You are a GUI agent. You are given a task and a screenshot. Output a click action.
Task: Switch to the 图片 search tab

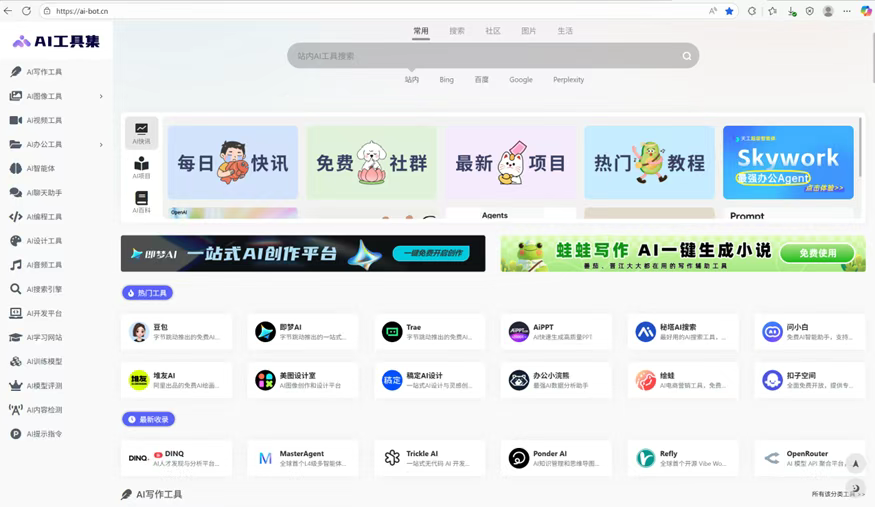coord(528,31)
